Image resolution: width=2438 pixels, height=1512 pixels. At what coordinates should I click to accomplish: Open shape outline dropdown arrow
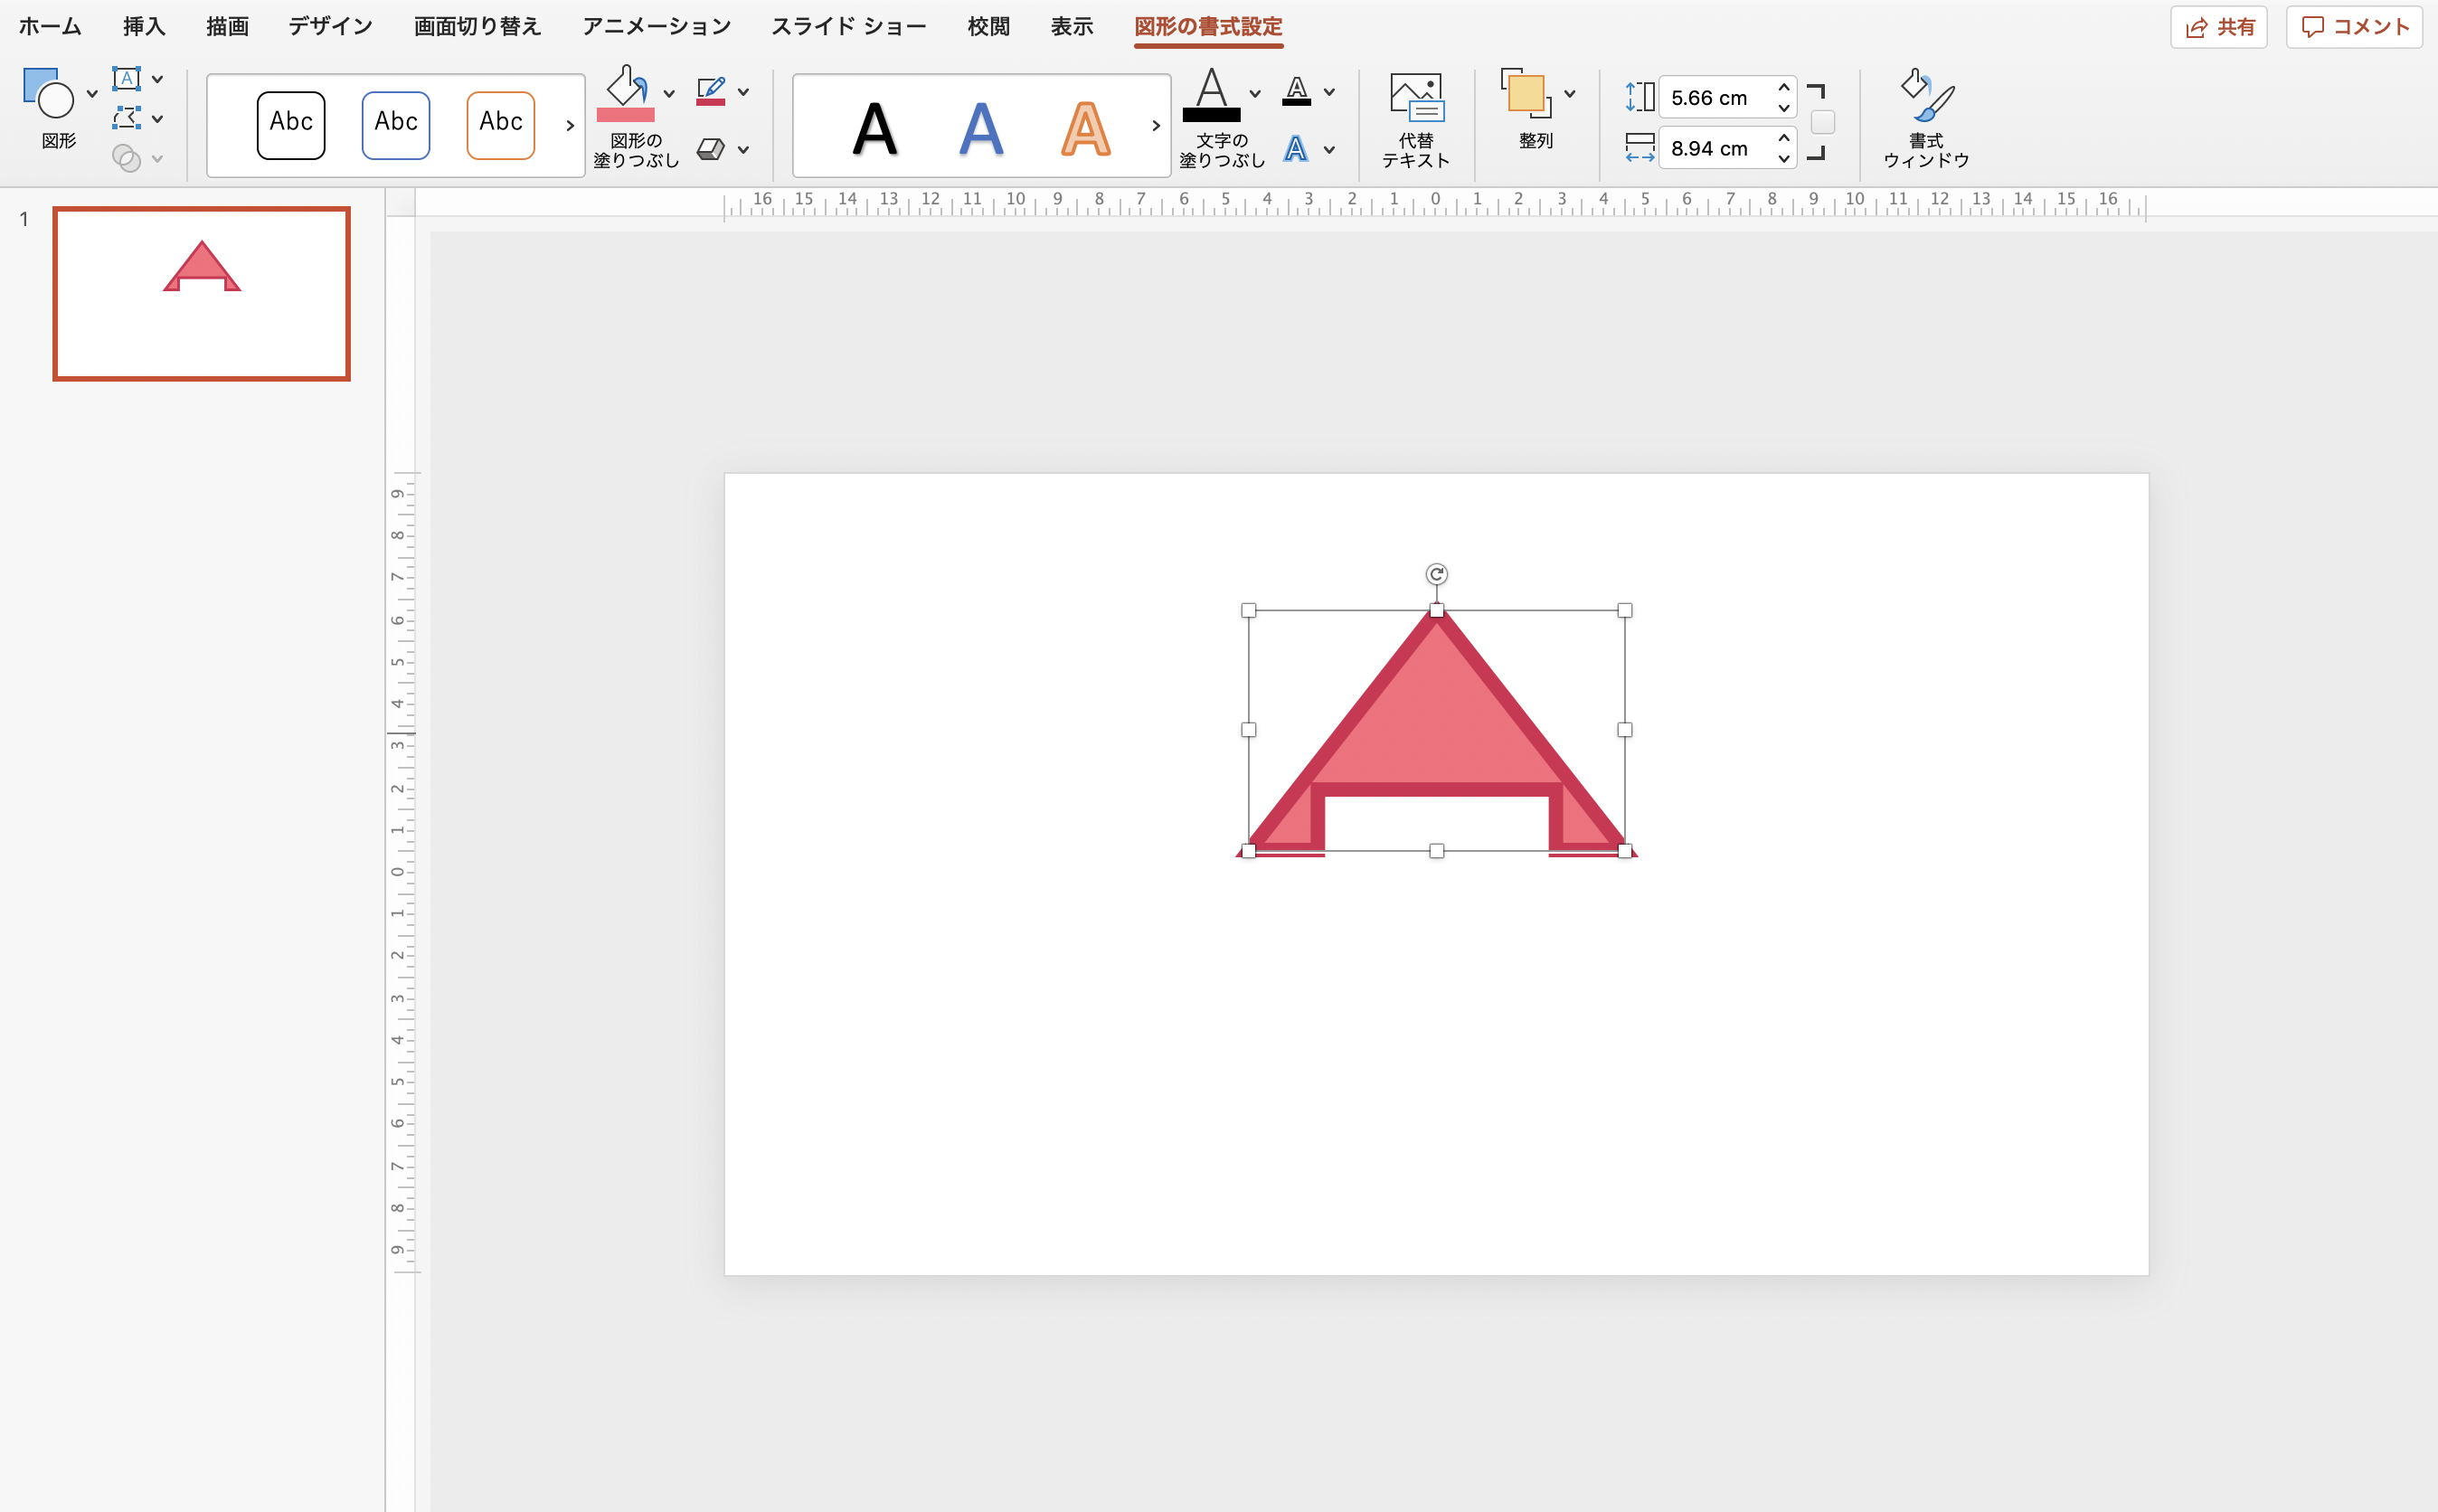743,92
